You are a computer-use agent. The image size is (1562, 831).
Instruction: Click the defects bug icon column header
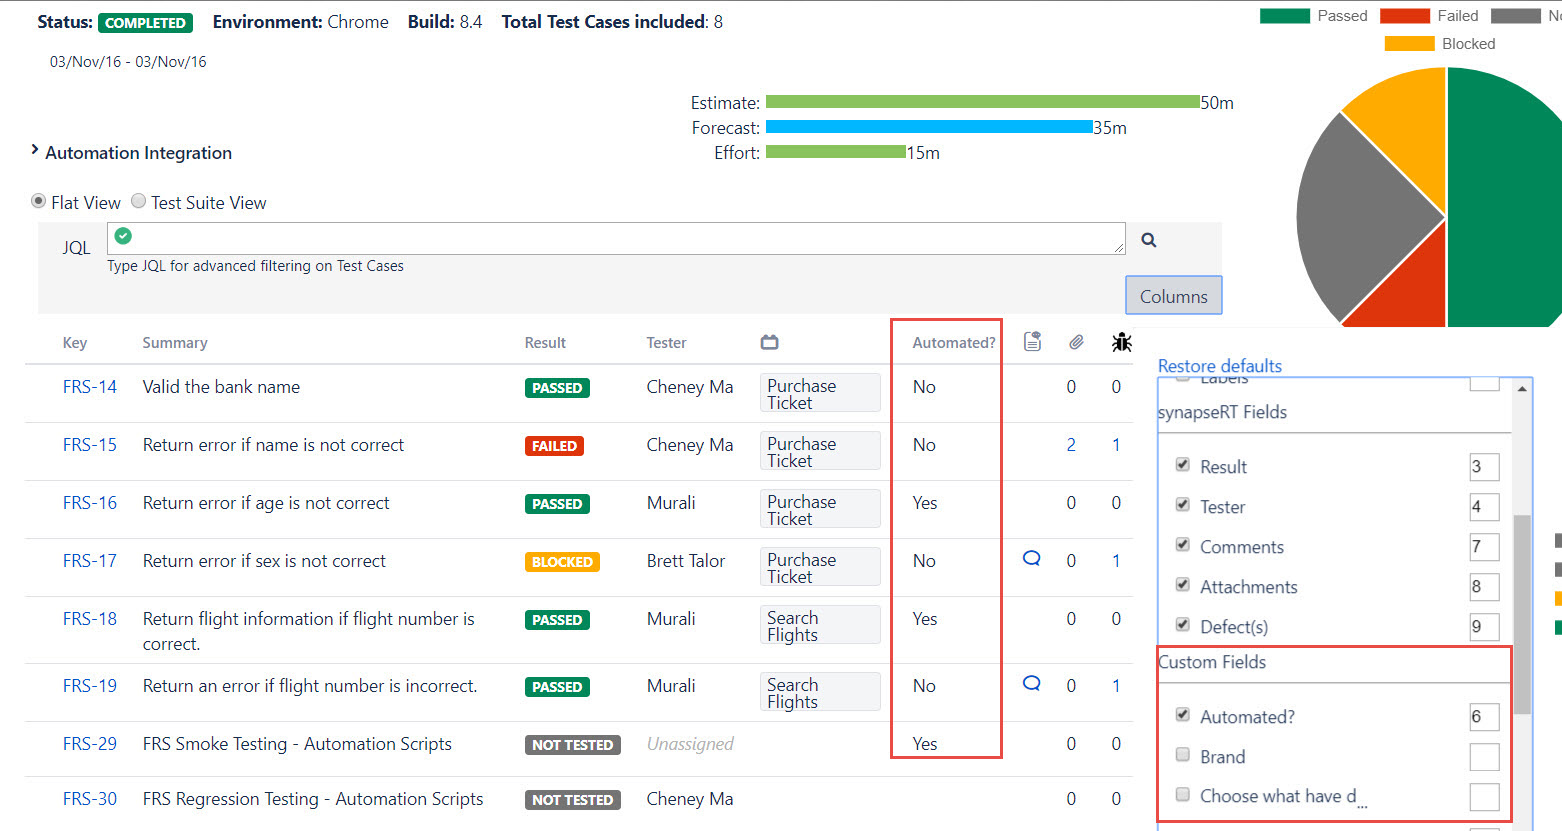coord(1121,342)
